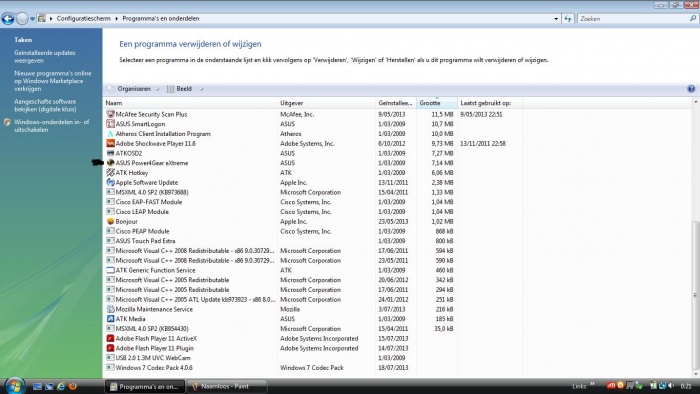The height and width of the screenshot is (394, 700).
Task: Click the ASUS Power4Gear eXtreme icon
Action: point(110,163)
